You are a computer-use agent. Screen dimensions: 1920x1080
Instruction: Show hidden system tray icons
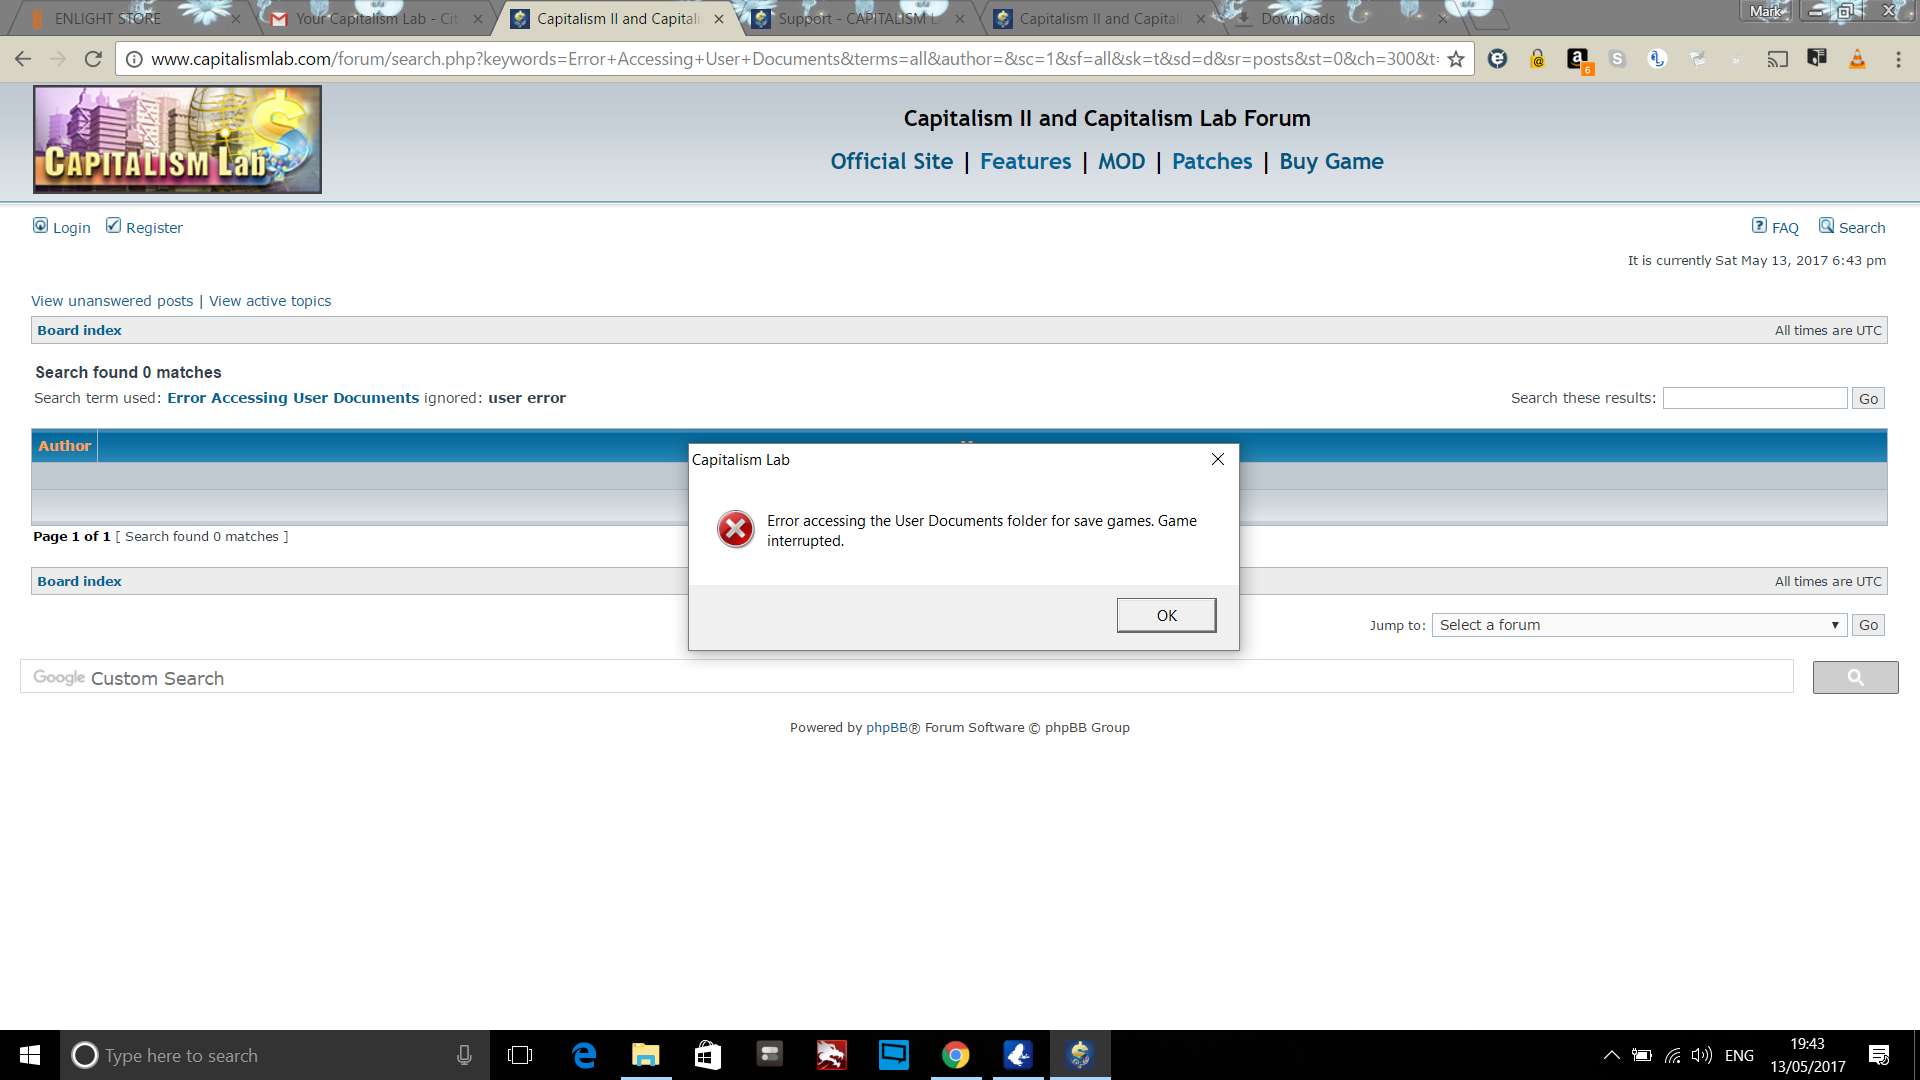point(1611,1055)
